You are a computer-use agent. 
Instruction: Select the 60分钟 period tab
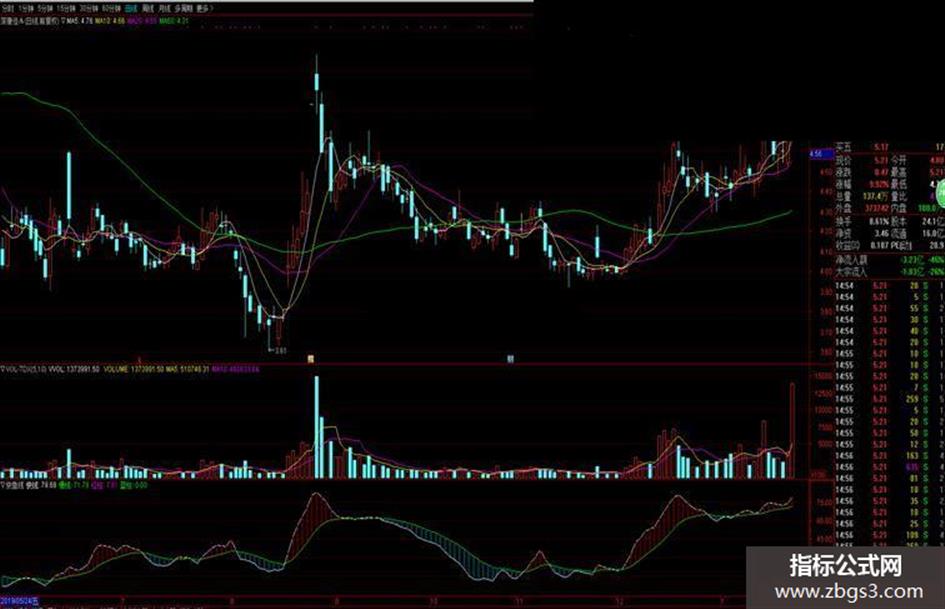[111, 8]
